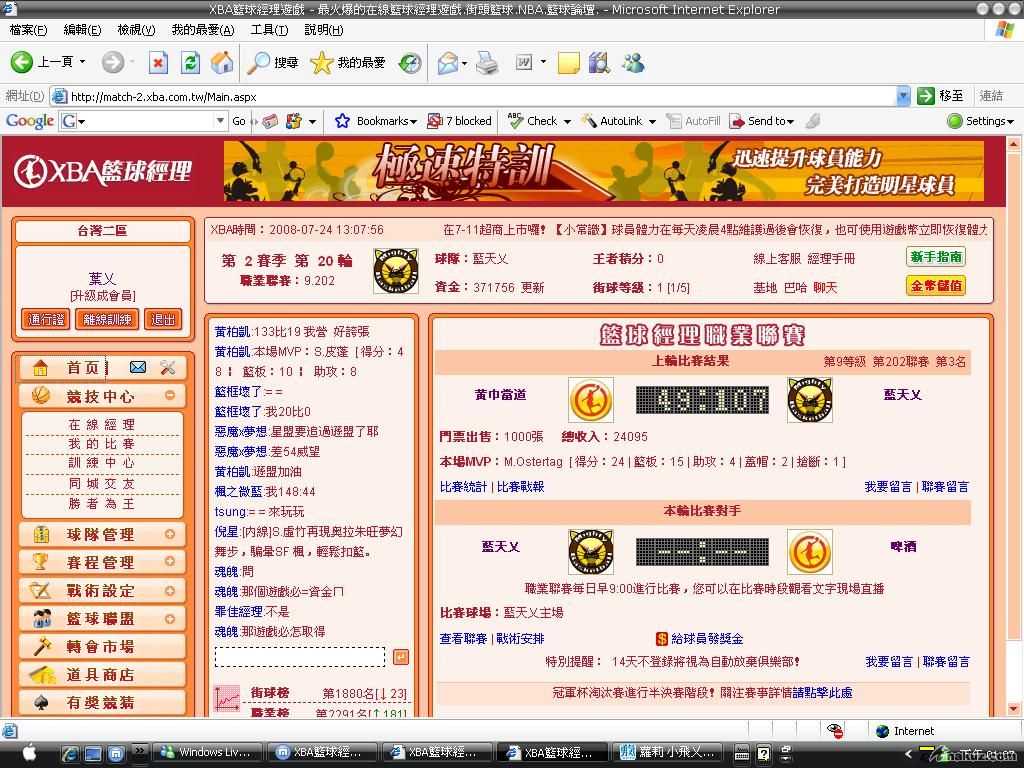Viewport: 1024px width, 768px height.
Task: Open the 檢視(V) menu
Action: tap(136, 30)
